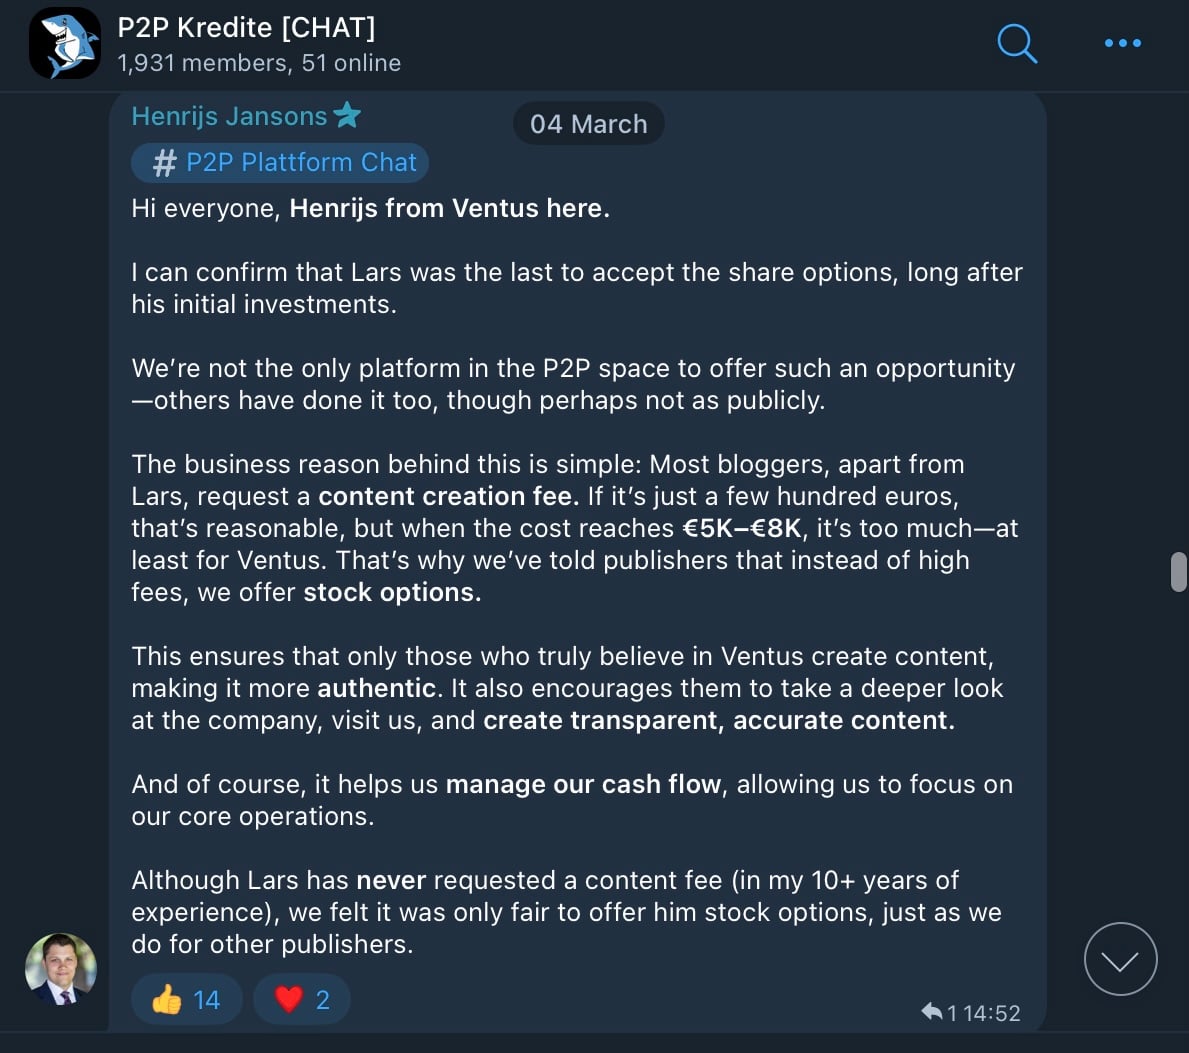Open the P2P Kredite [CHAT] group title
1189x1053 pixels.
pos(247,28)
